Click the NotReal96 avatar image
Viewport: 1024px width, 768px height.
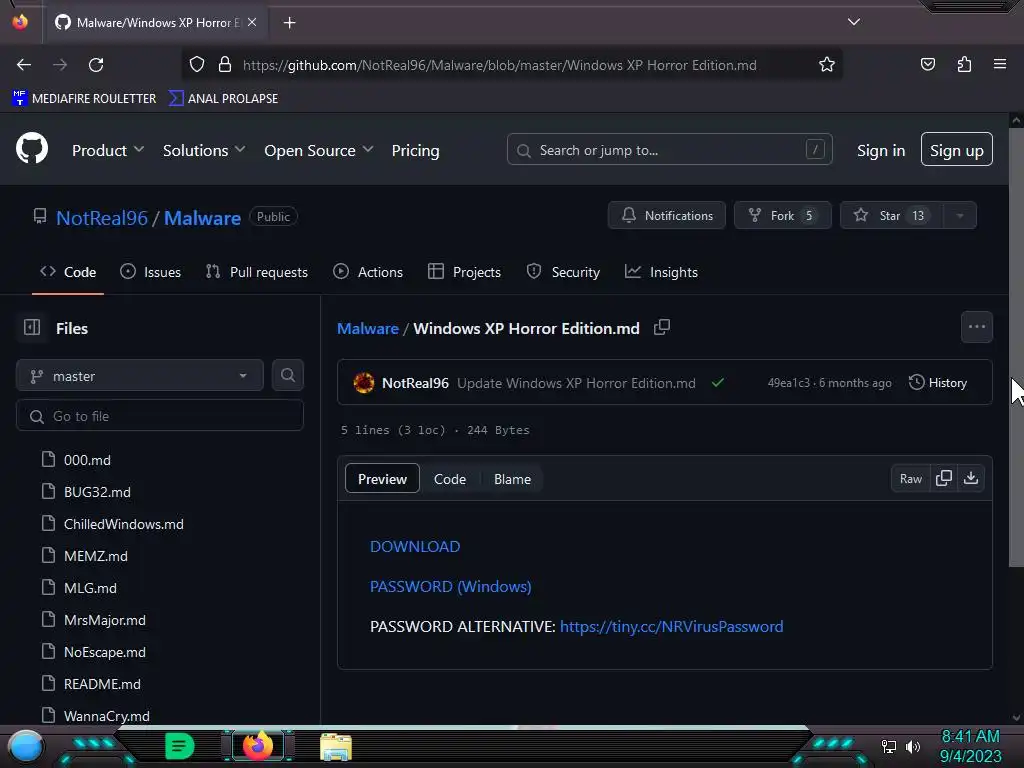pos(364,383)
